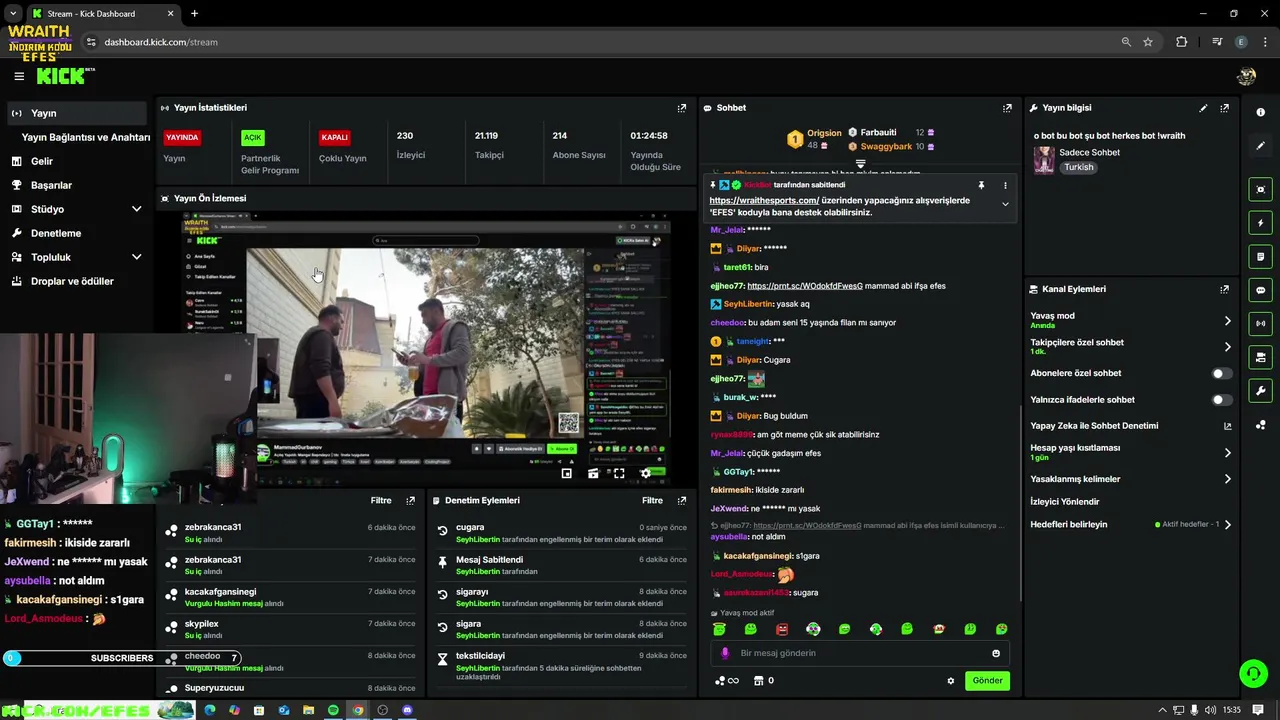This screenshot has width=1280, height=720.
Task: Open wraithesports.com link in pinned message
Action: [x=764, y=200]
